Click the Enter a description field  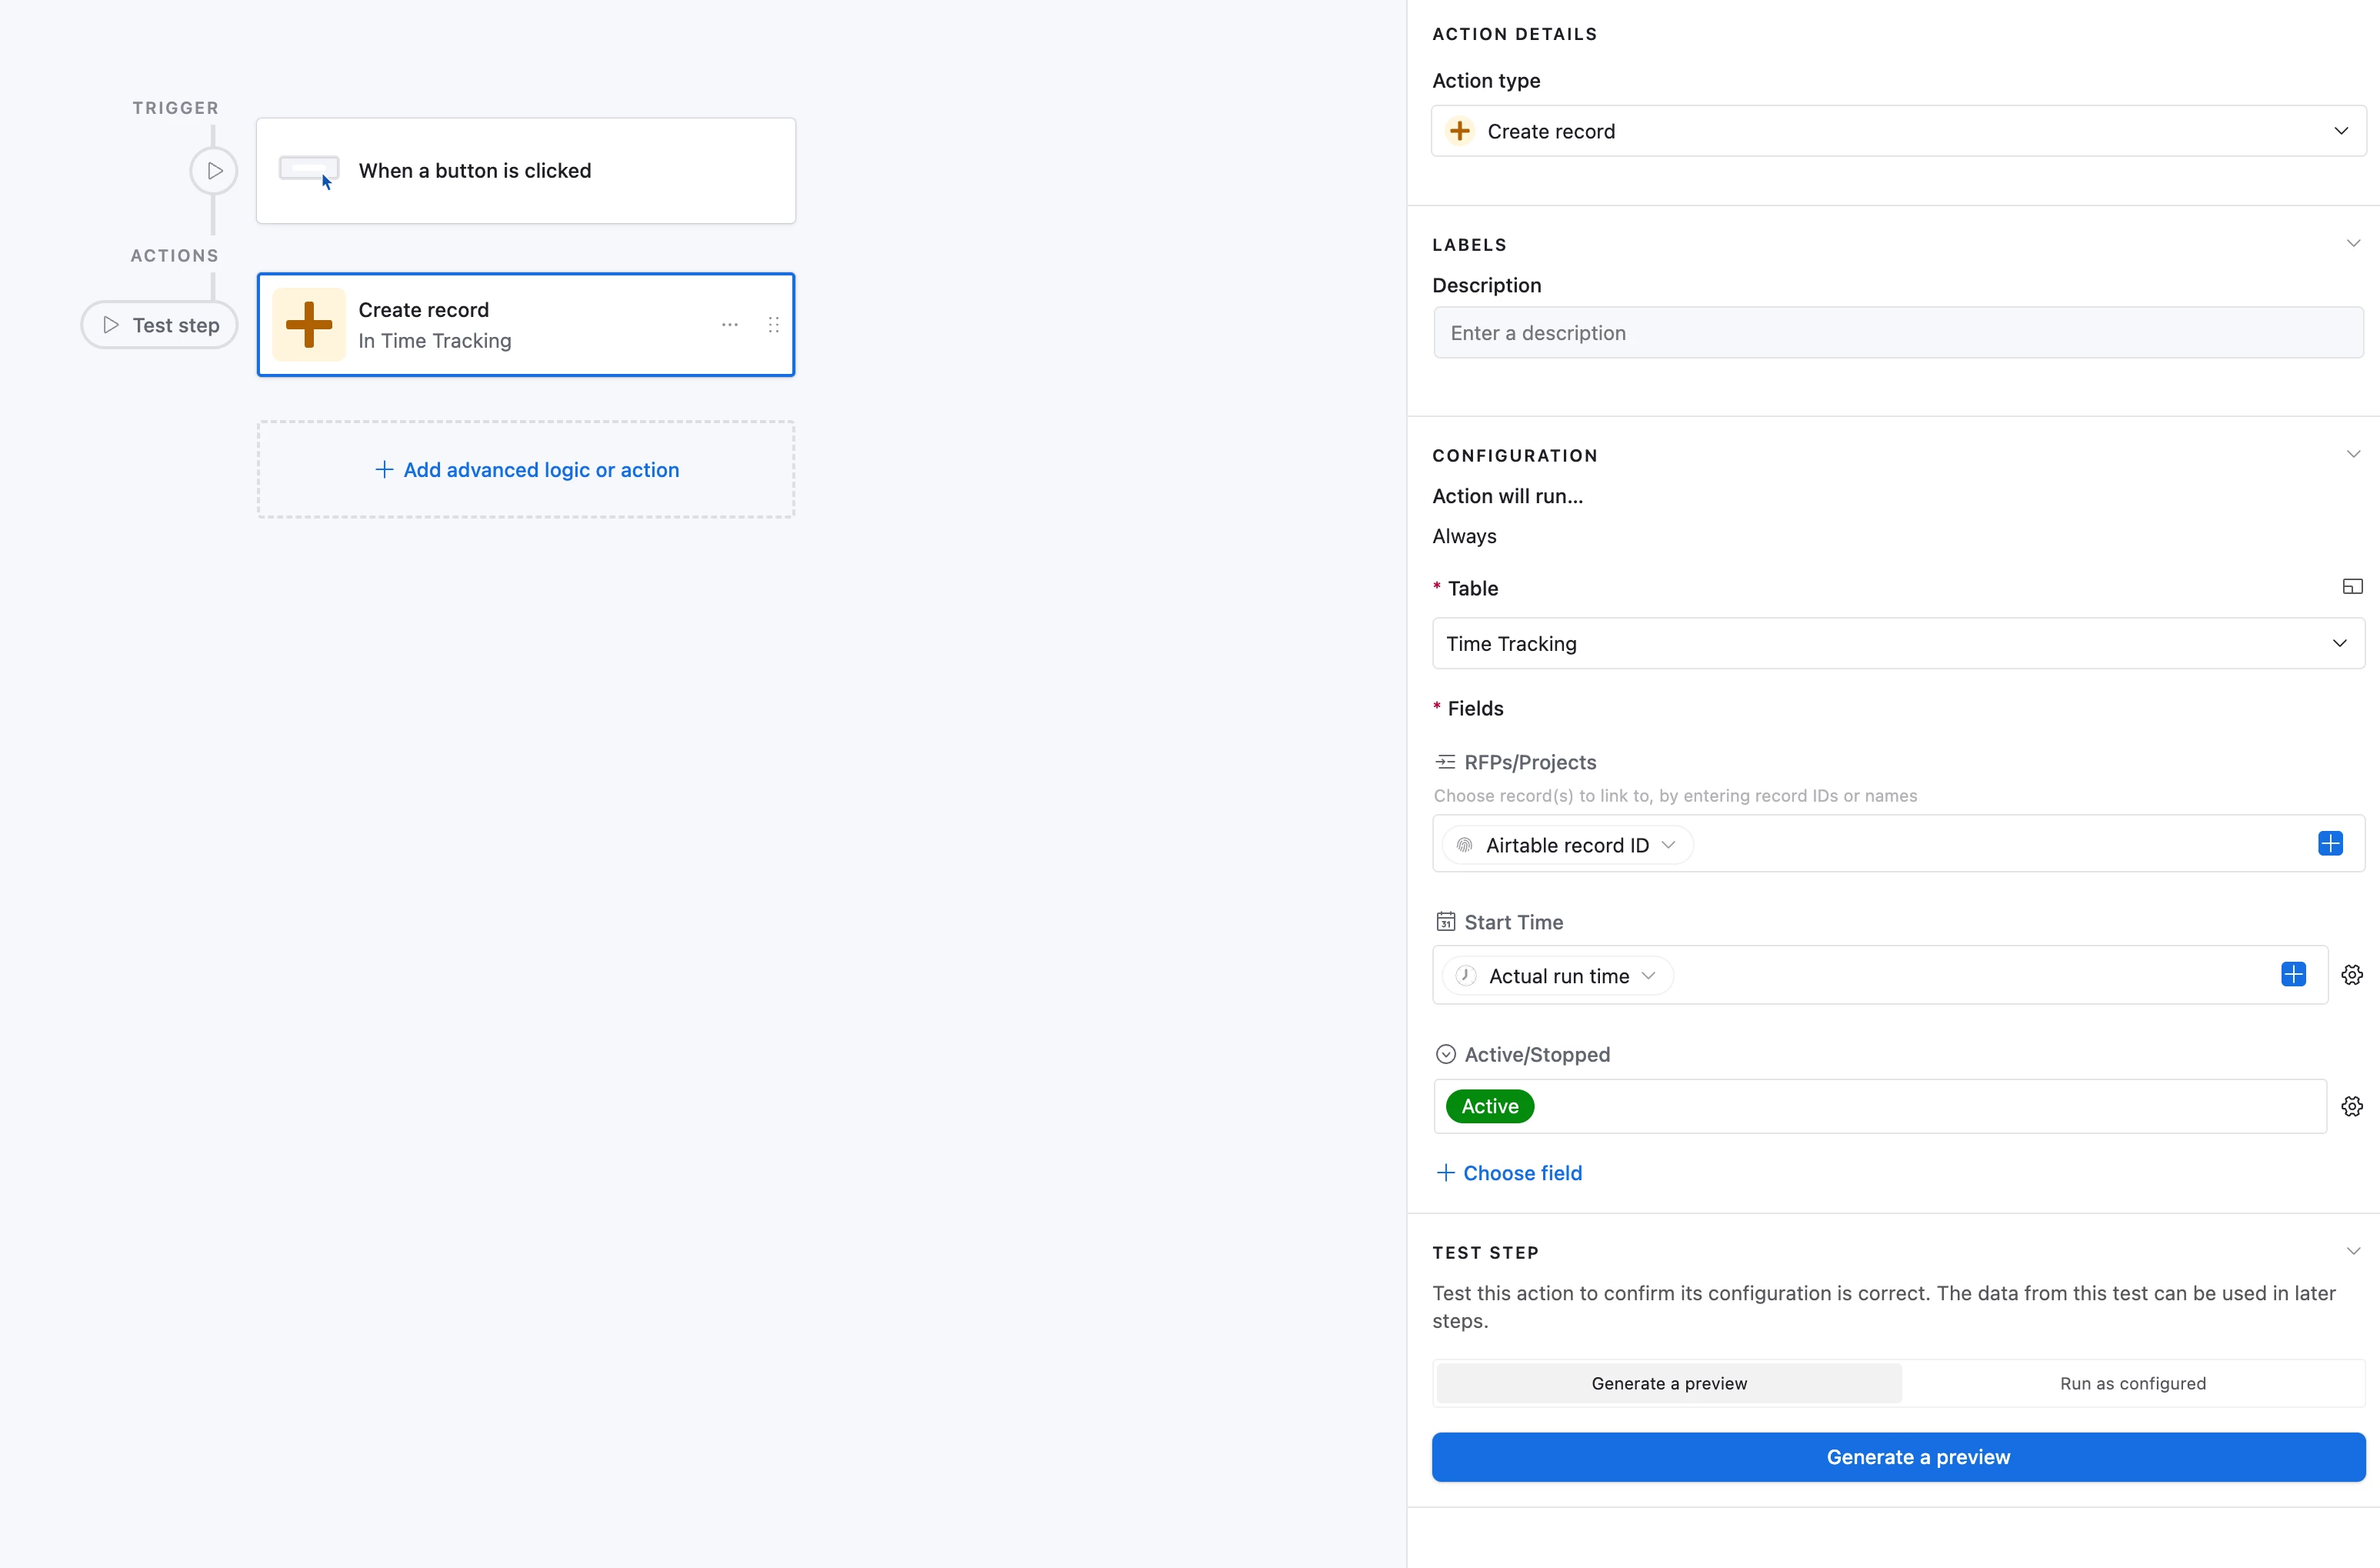(x=1897, y=333)
